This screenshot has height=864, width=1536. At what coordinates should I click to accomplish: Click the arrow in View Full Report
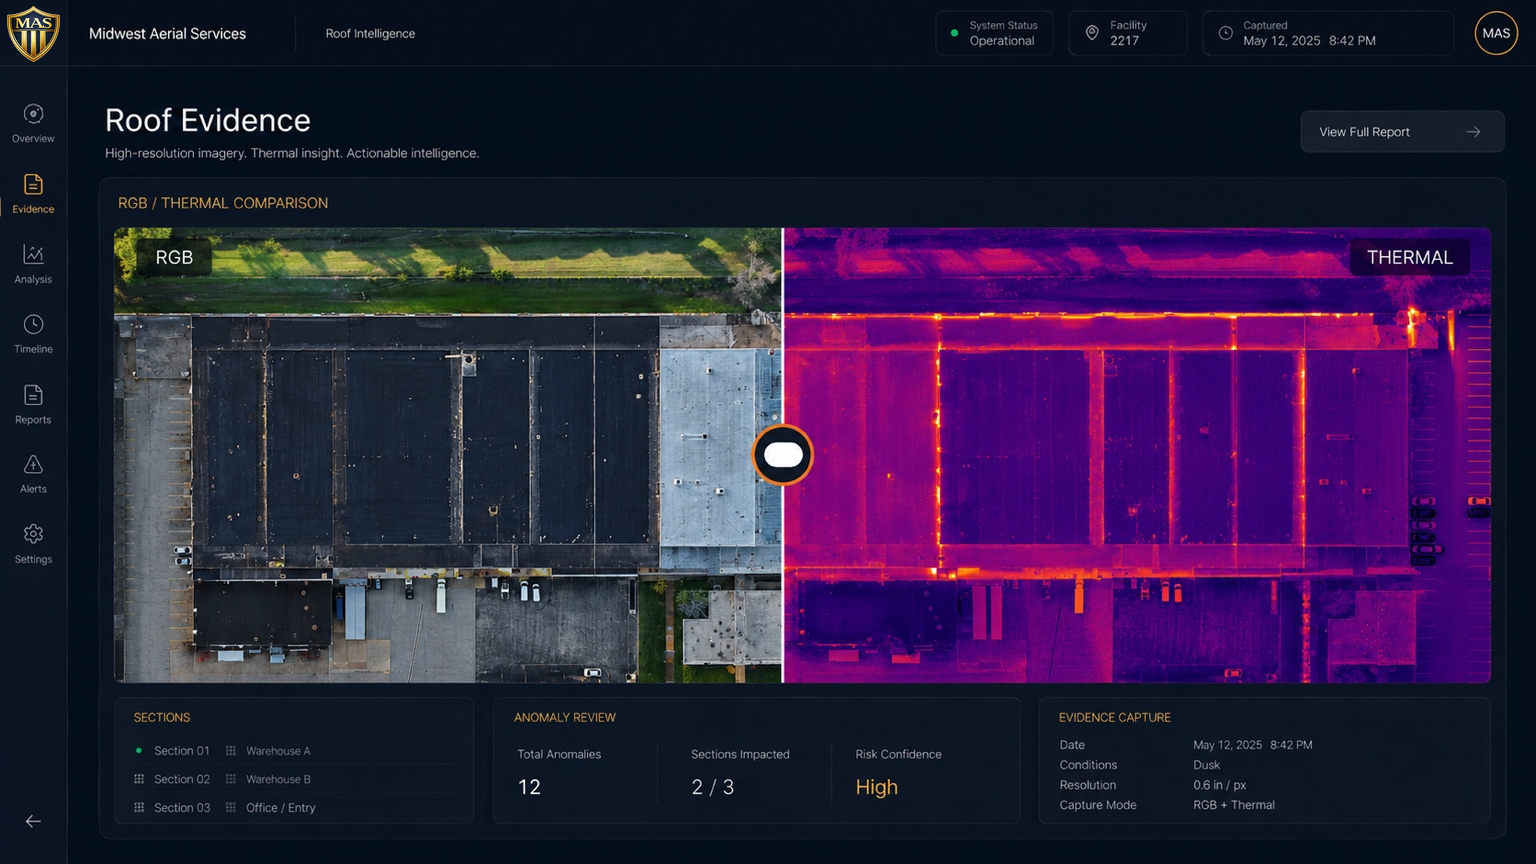[1473, 132]
